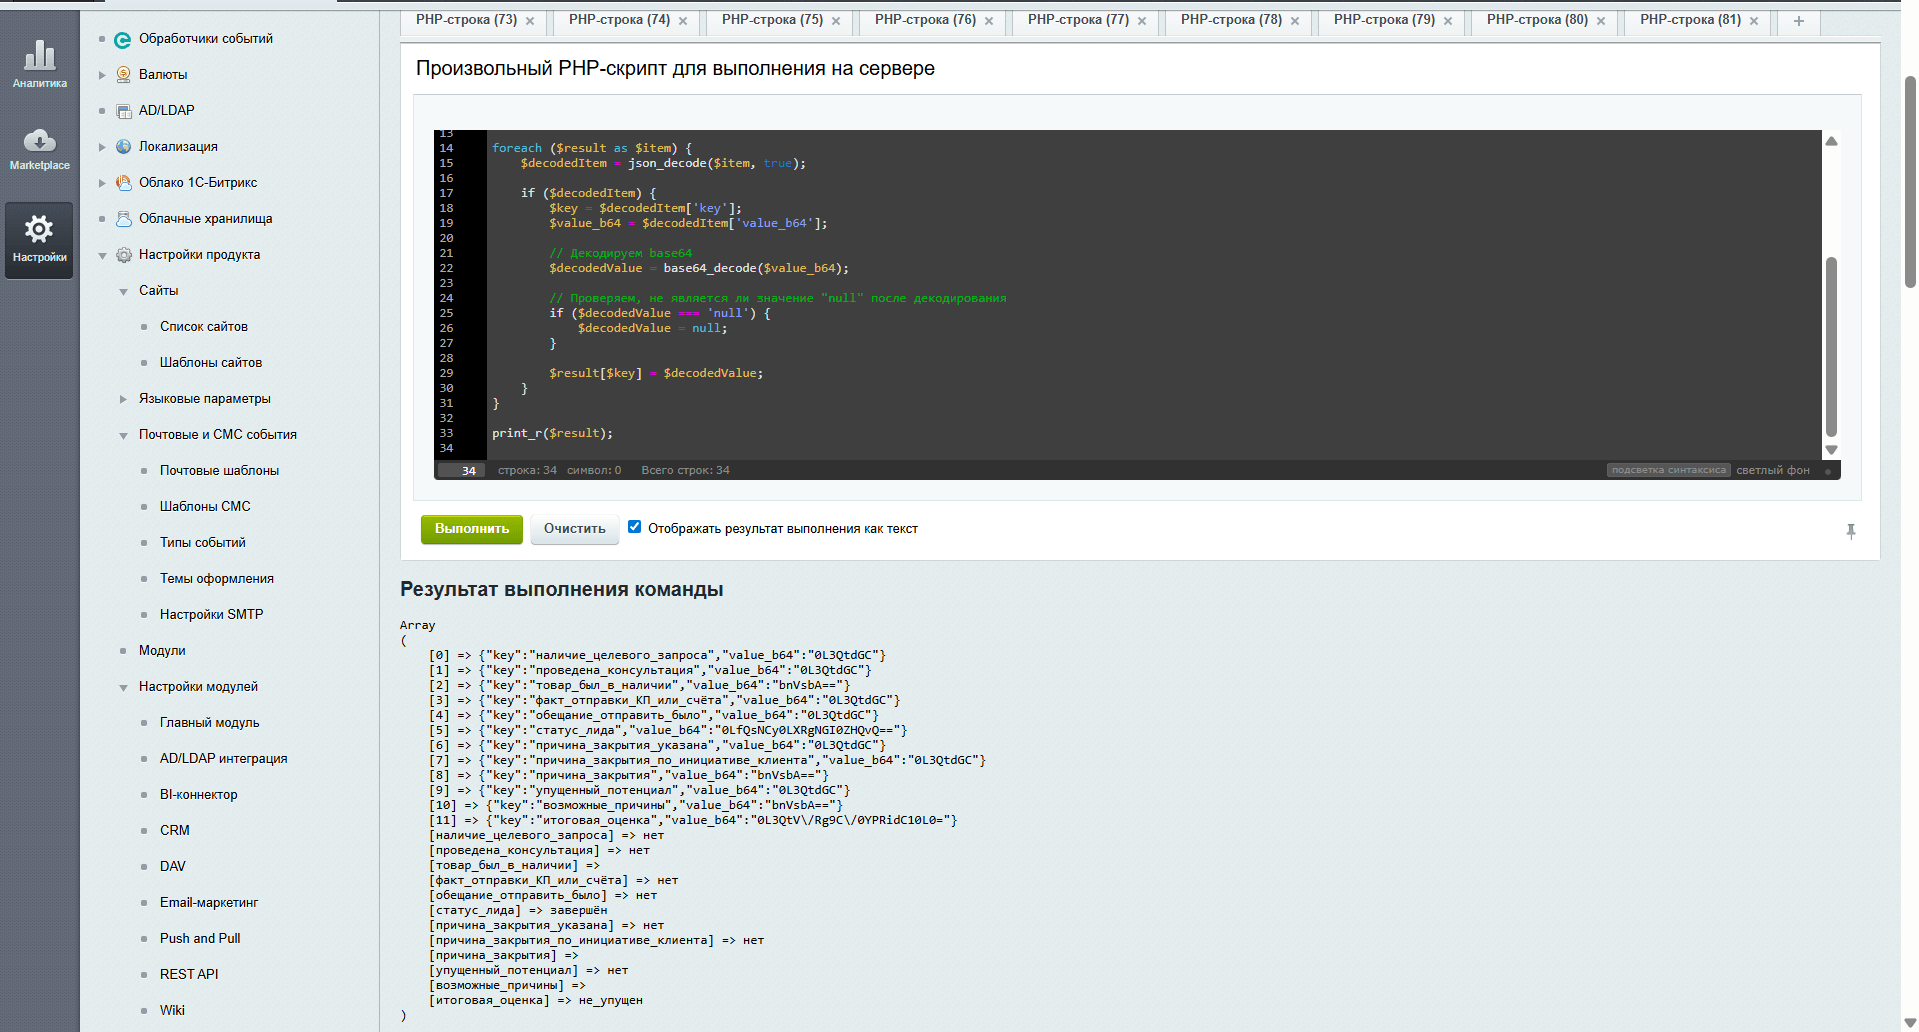Image resolution: width=1919 pixels, height=1032 pixels.
Task: Expand the Локализация tree node
Action: (102, 147)
